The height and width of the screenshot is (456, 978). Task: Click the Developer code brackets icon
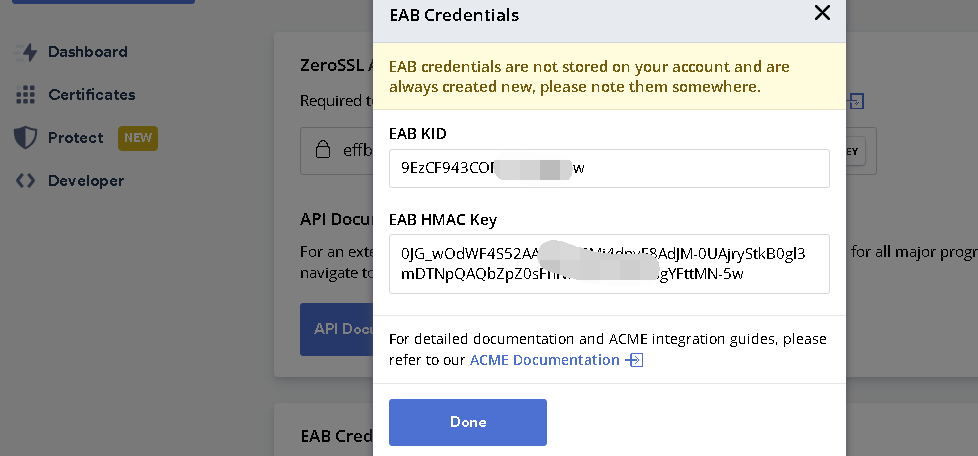tap(26, 181)
